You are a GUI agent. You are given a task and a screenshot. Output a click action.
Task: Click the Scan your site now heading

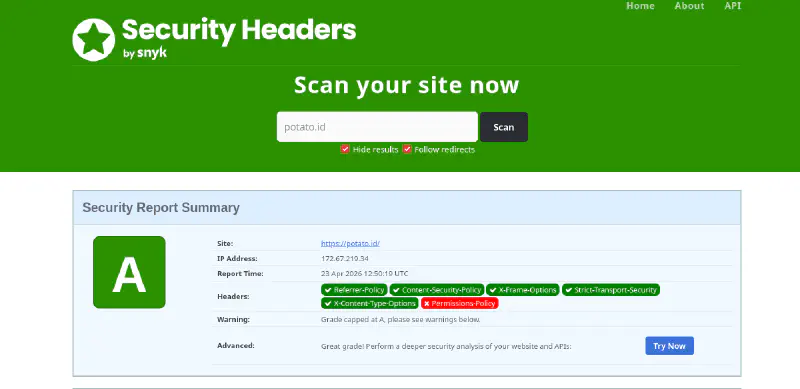(407, 85)
